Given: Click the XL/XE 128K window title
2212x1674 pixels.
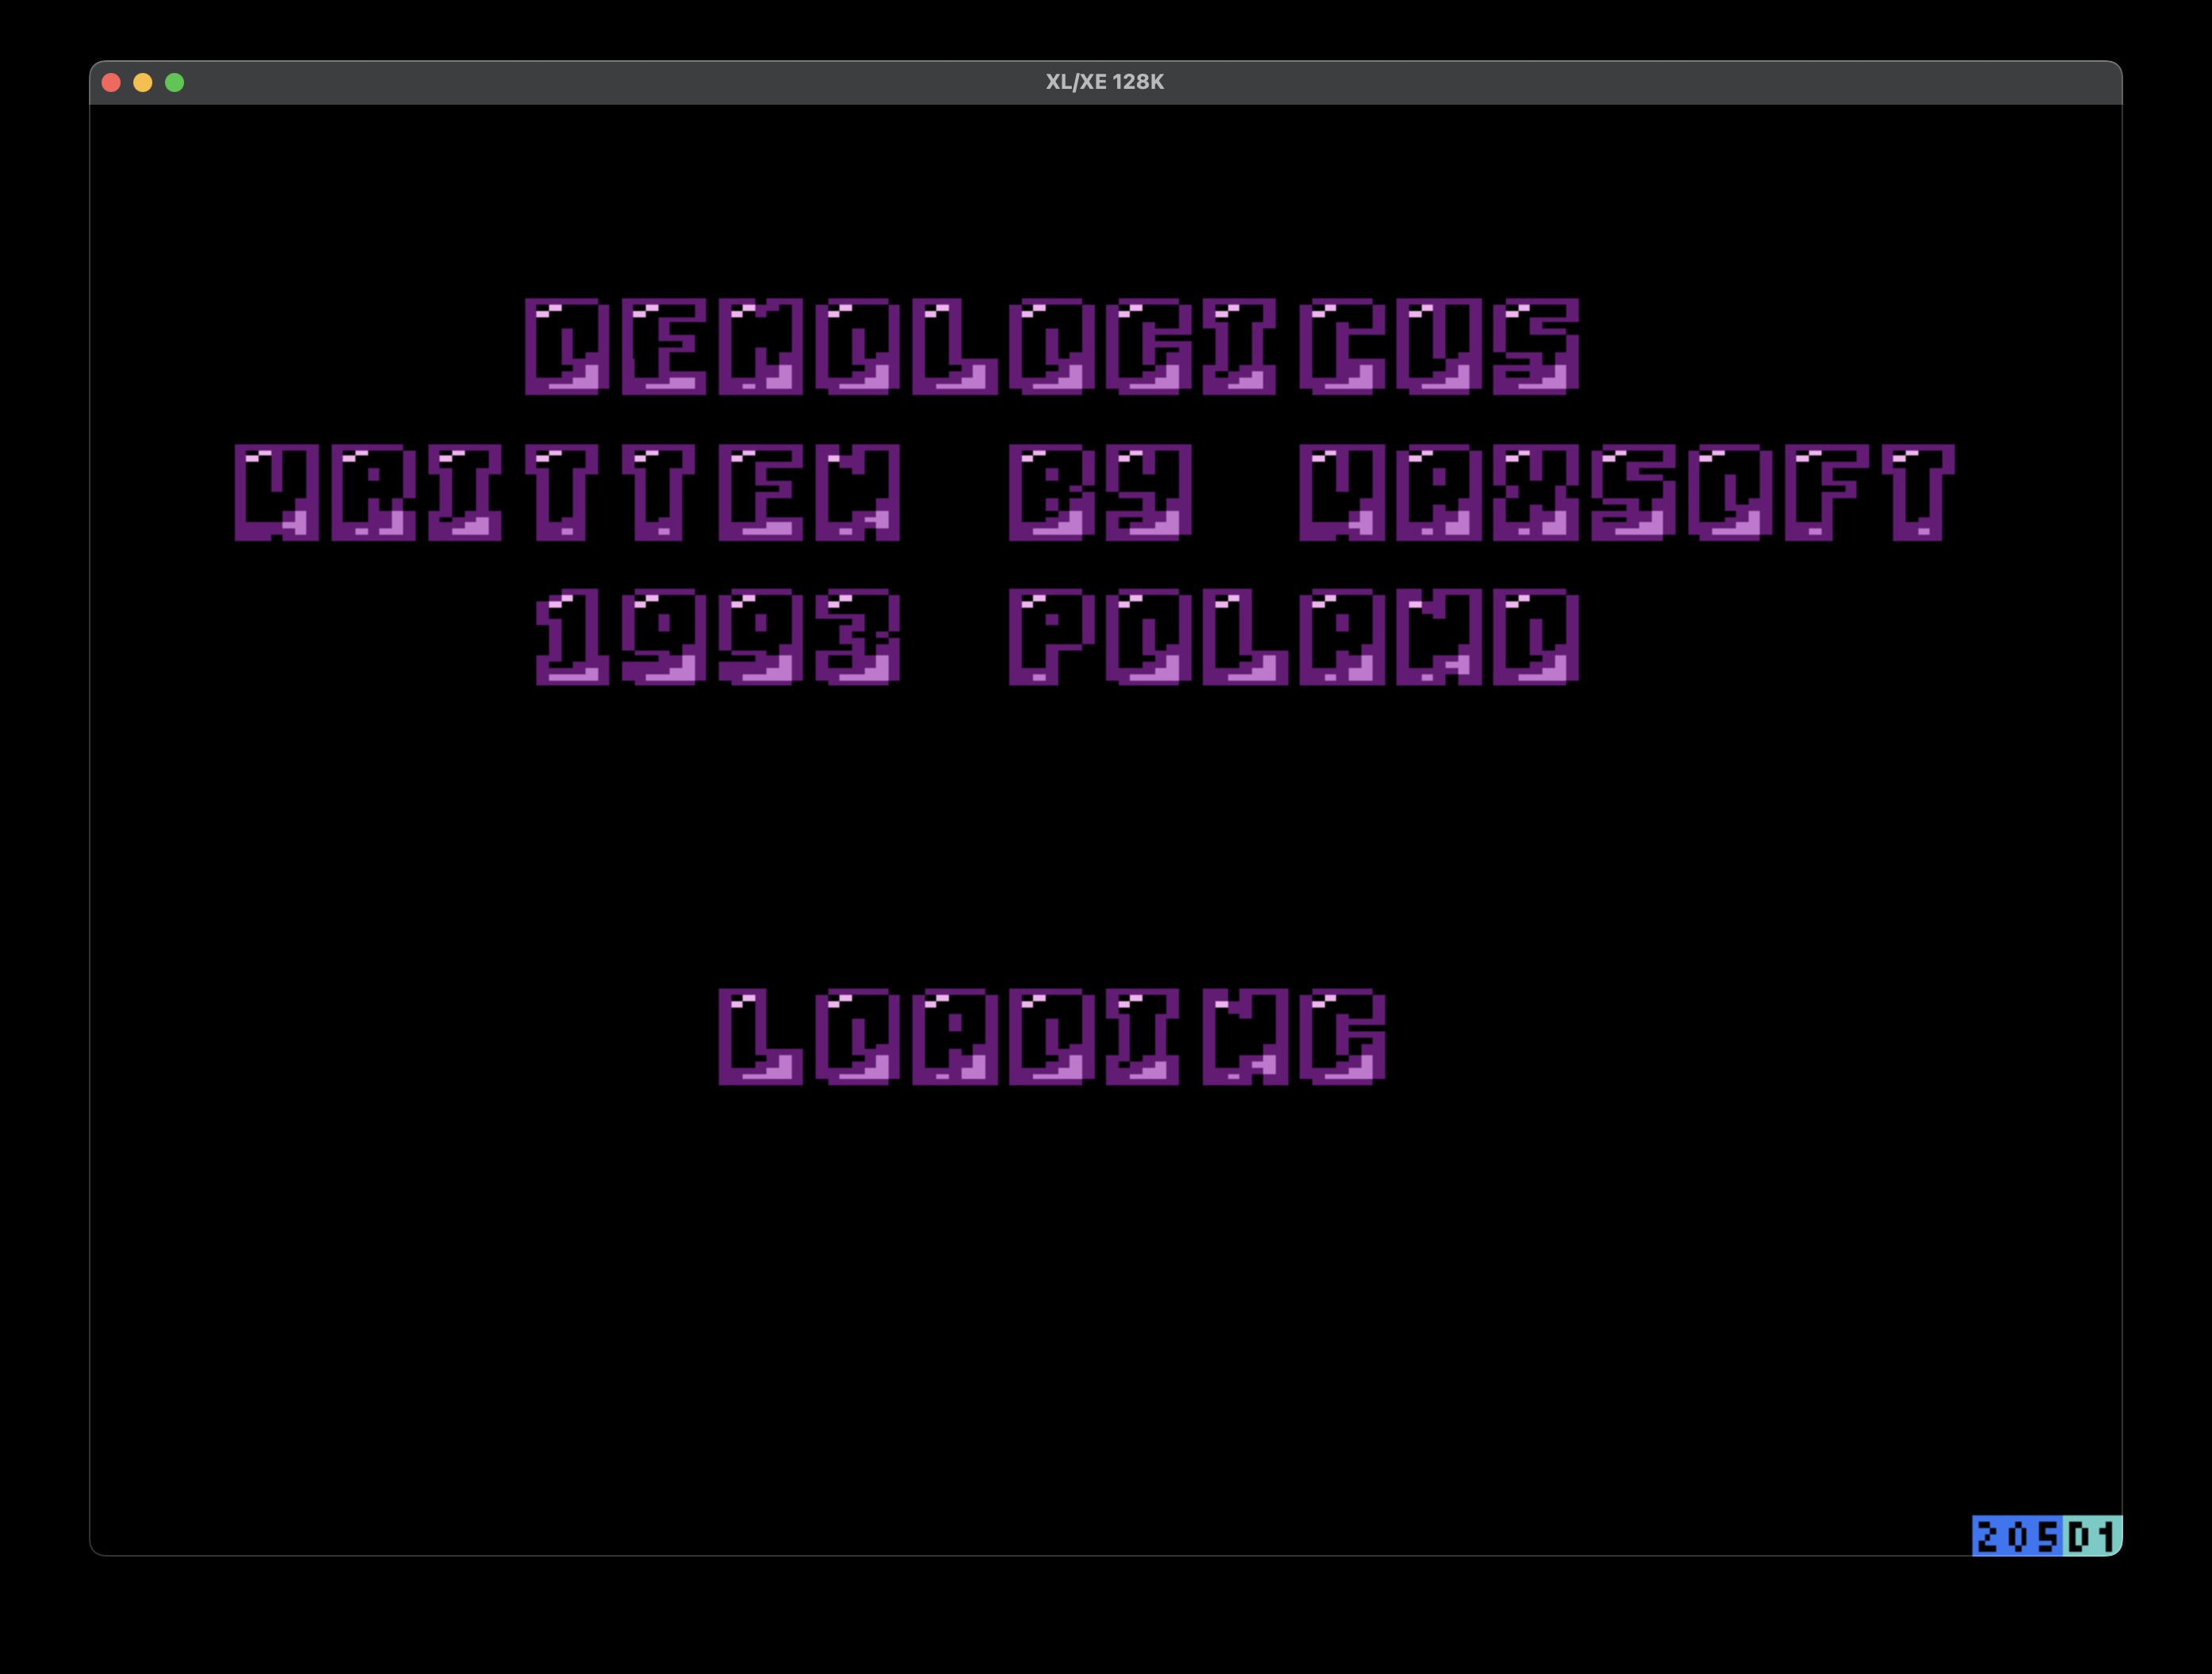Looking at the screenshot, I should [x=1104, y=82].
